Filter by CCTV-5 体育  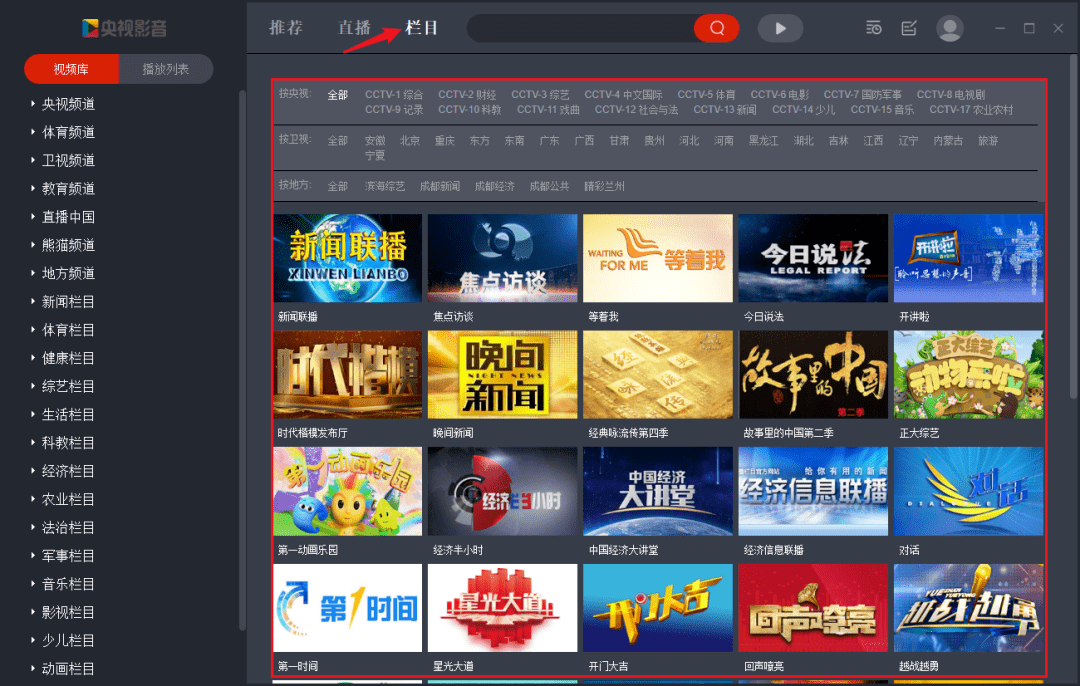point(707,95)
